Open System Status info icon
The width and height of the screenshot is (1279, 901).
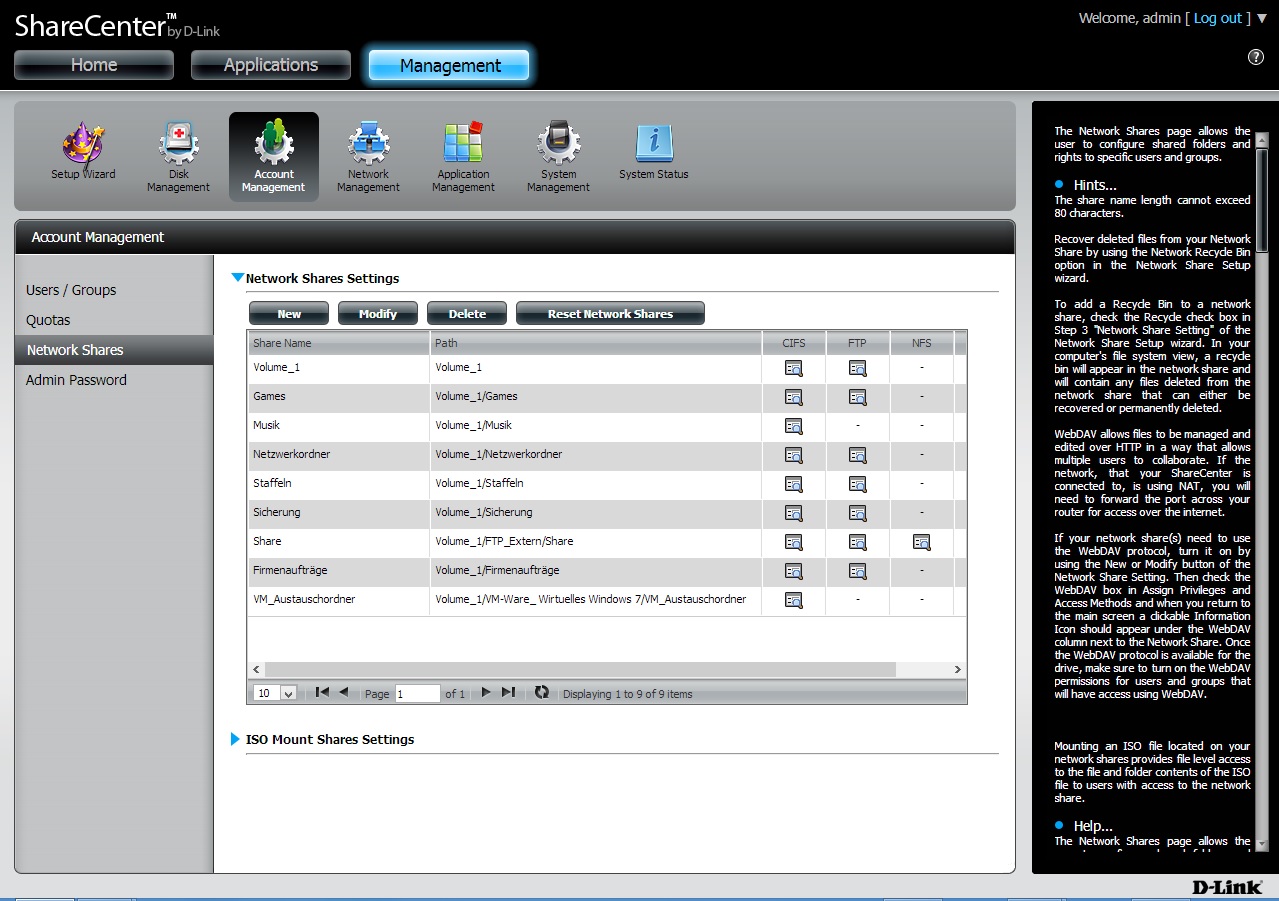653,144
